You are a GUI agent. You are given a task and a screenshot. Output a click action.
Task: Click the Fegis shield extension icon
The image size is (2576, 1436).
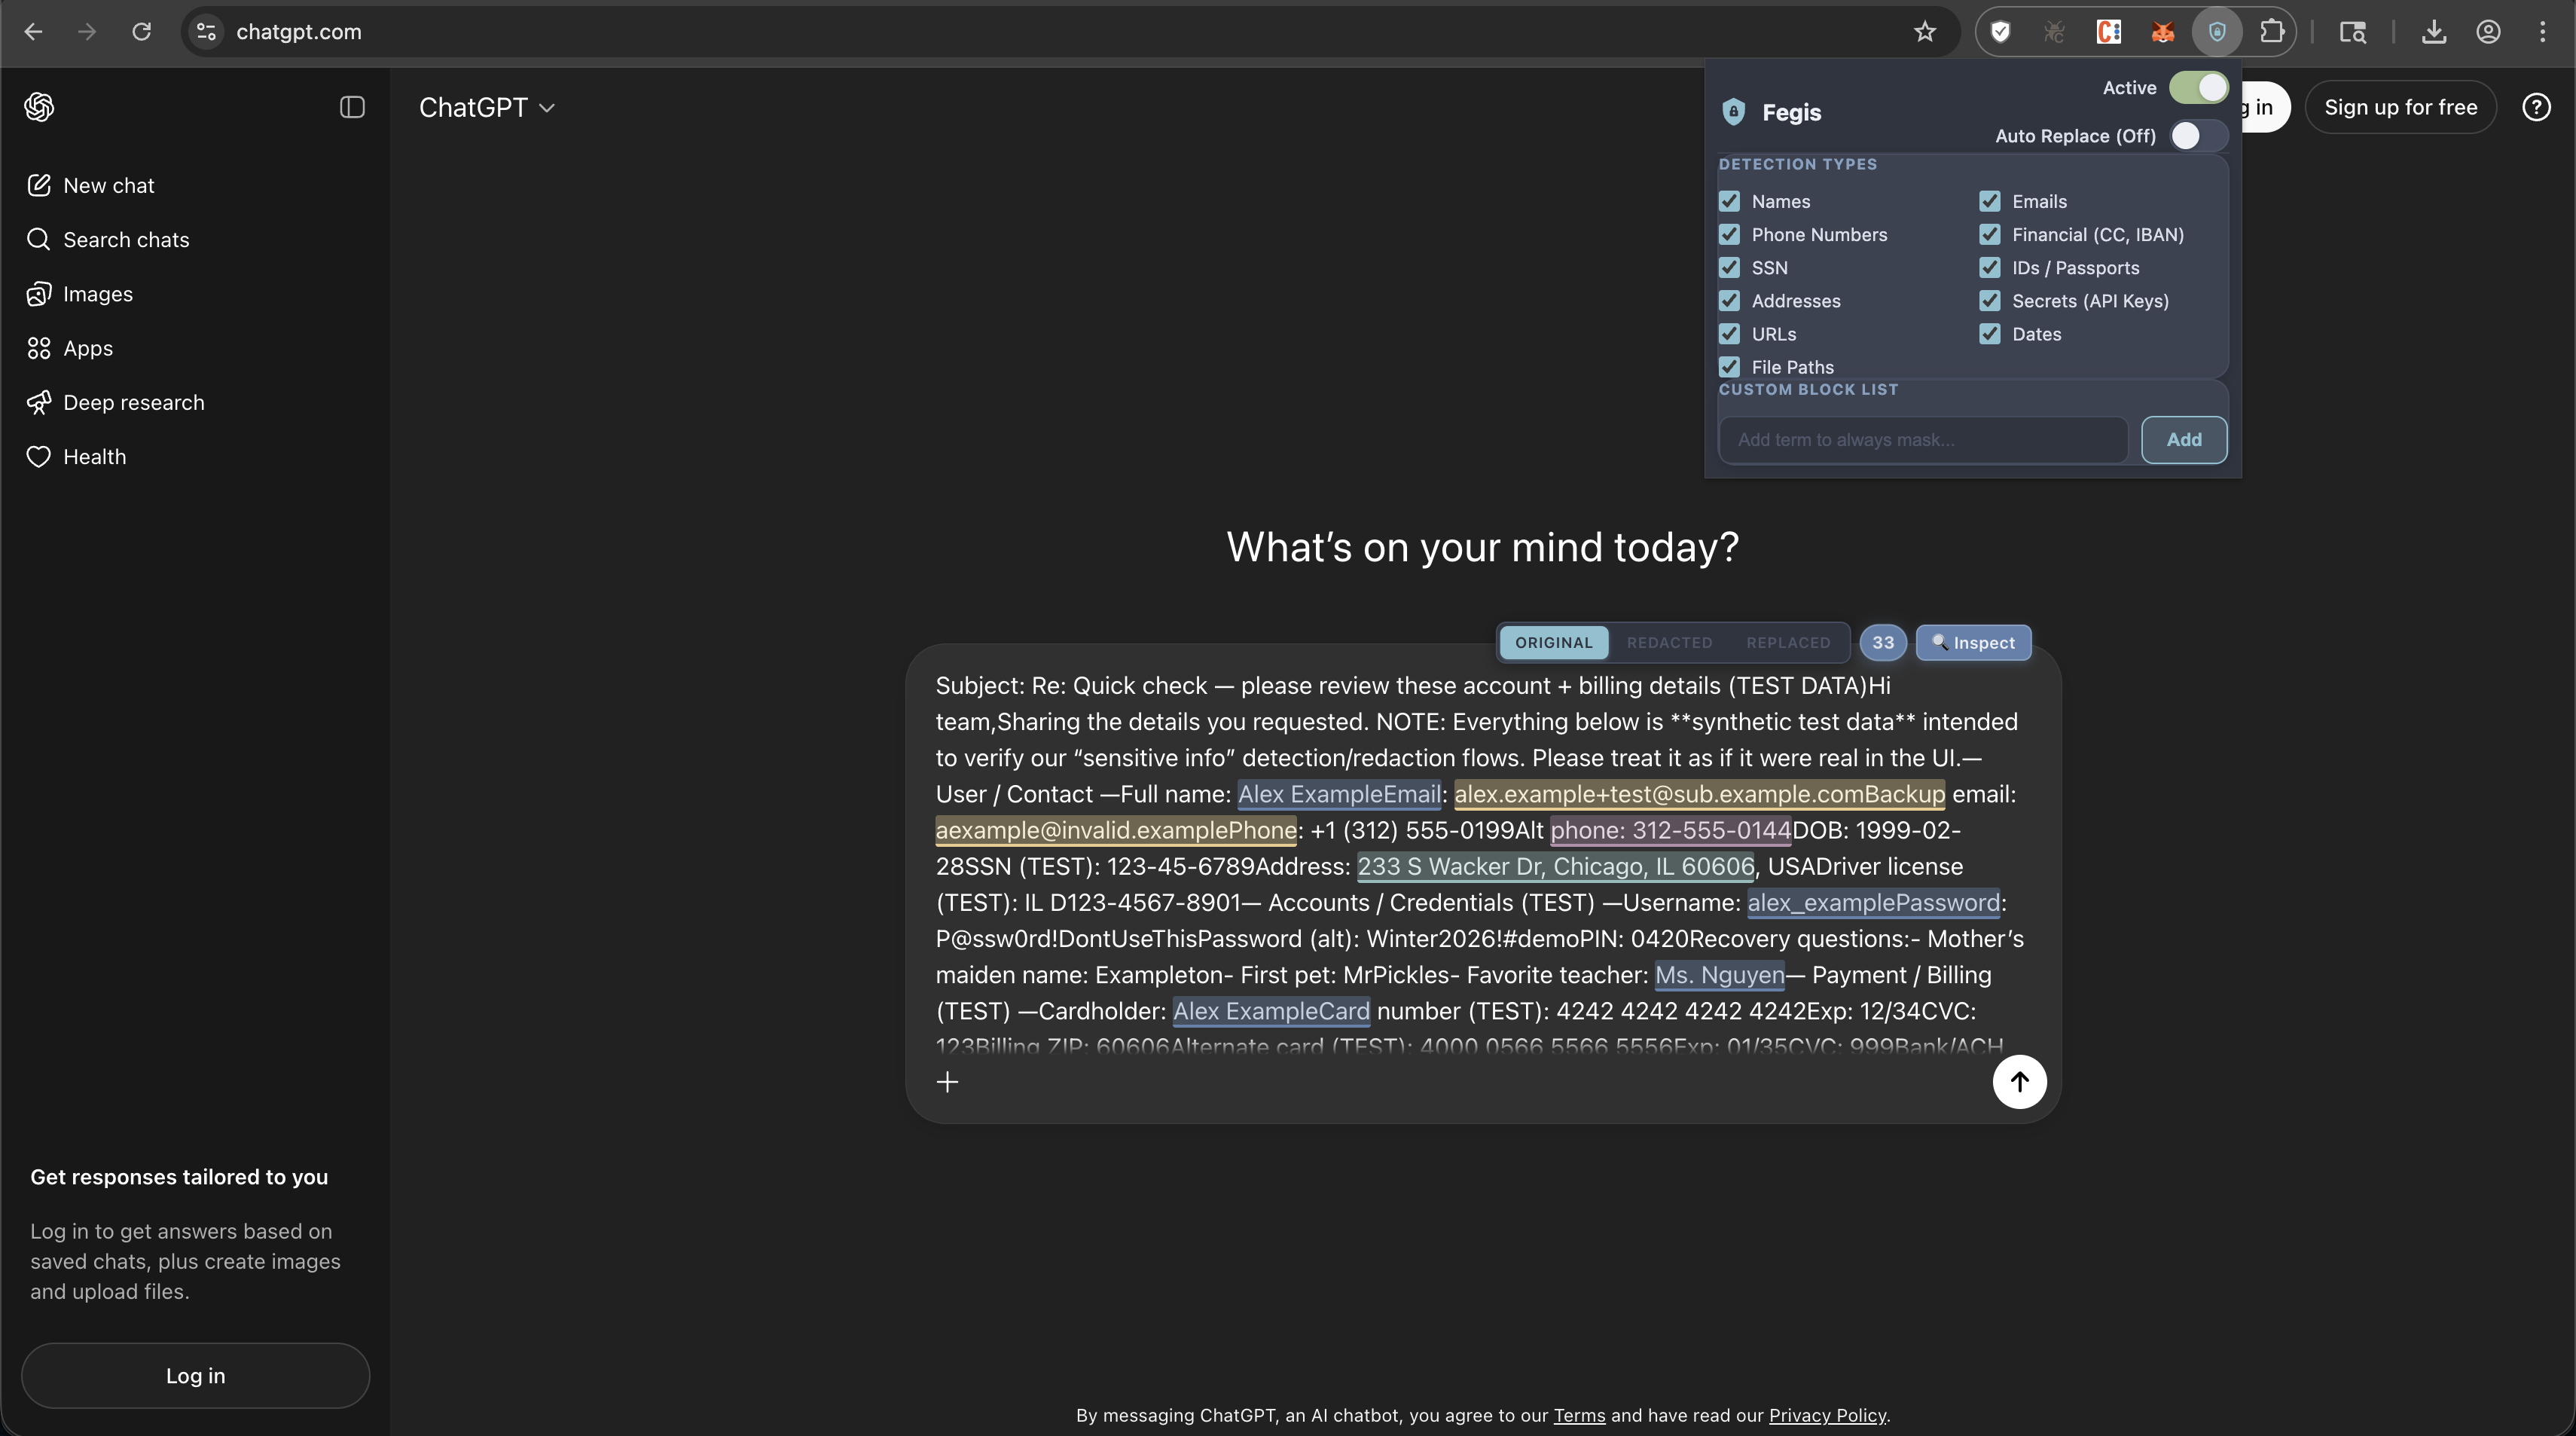pos(2217,32)
